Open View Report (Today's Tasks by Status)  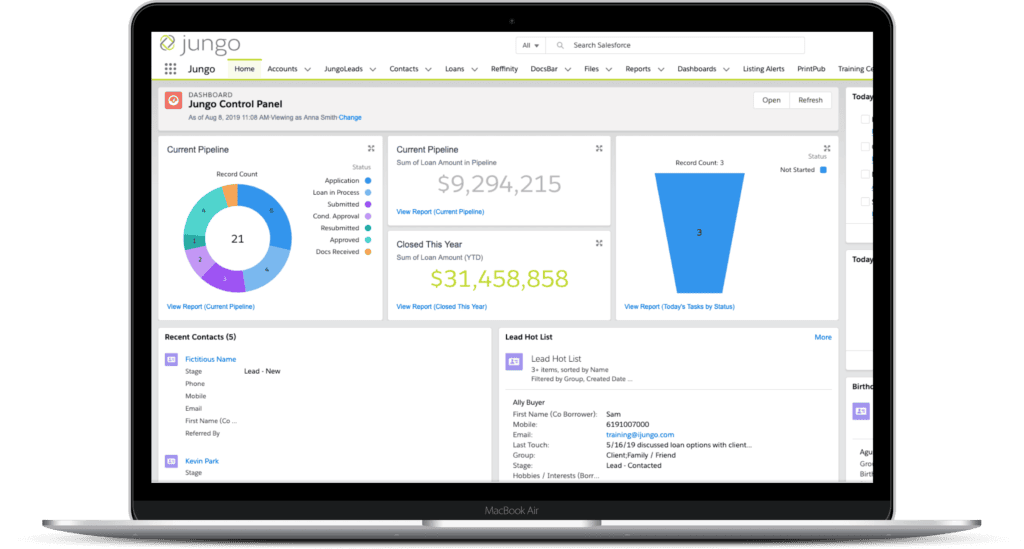pos(679,306)
